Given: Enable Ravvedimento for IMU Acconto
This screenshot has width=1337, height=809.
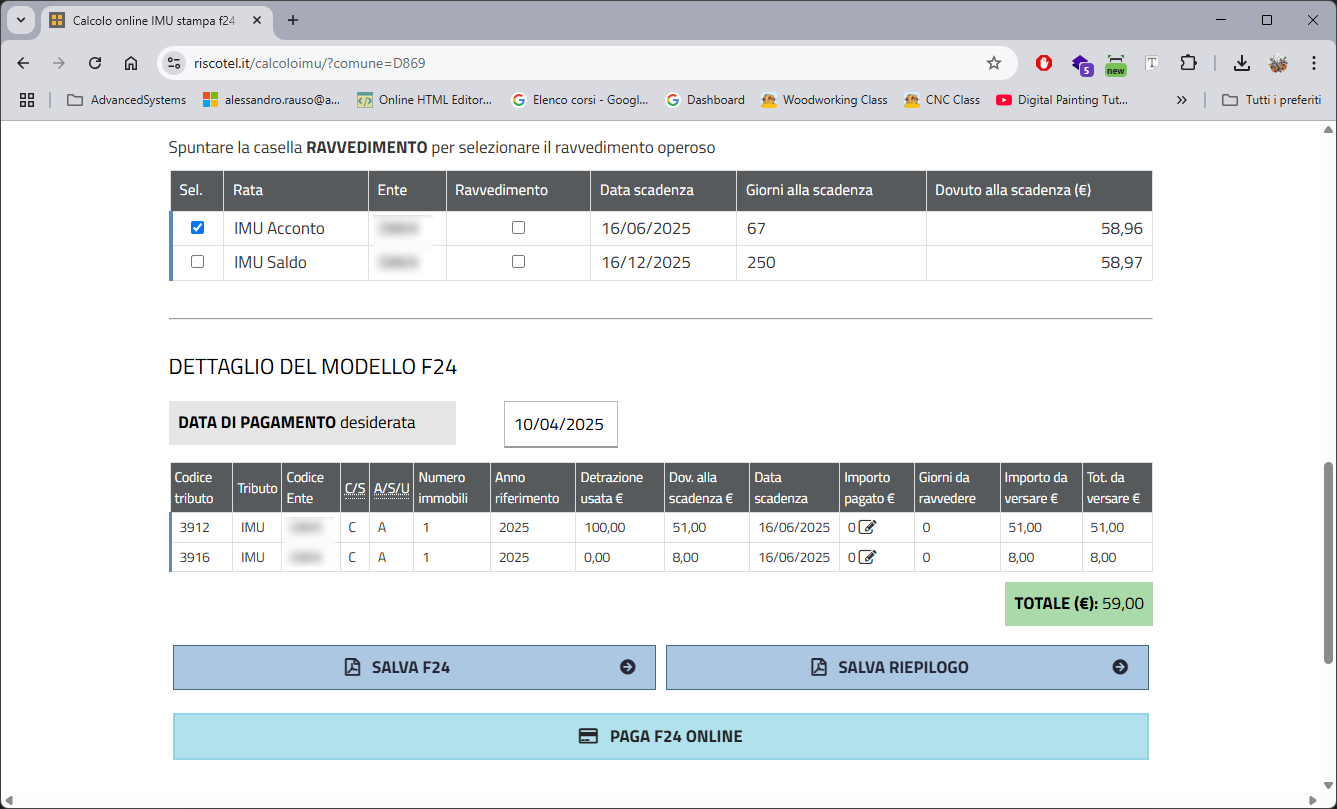Looking at the screenshot, I should point(518,227).
